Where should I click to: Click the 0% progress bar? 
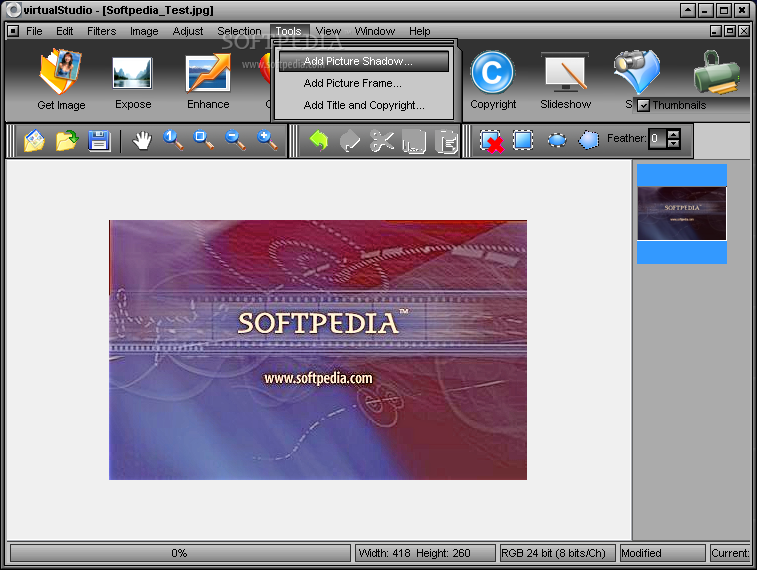[x=180, y=553]
